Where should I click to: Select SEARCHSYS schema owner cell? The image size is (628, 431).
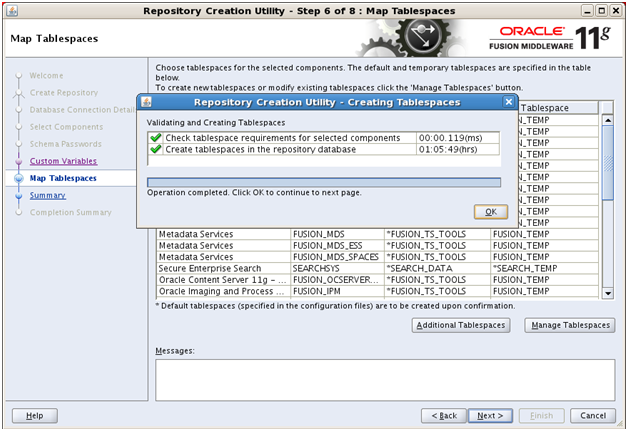tap(337, 268)
